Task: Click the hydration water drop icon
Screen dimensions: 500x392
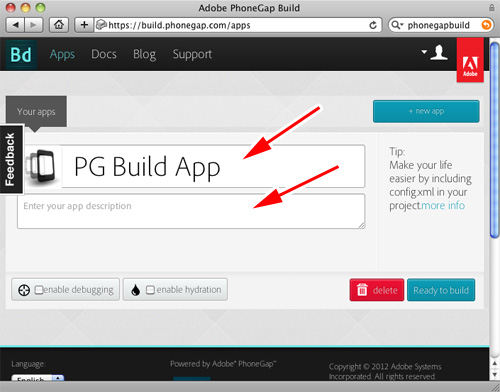Action: pyautogui.click(x=135, y=290)
